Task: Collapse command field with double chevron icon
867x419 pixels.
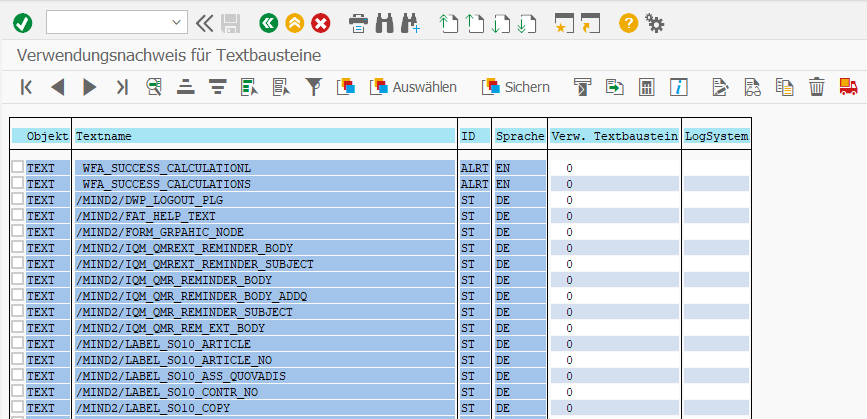Action: click(x=204, y=23)
